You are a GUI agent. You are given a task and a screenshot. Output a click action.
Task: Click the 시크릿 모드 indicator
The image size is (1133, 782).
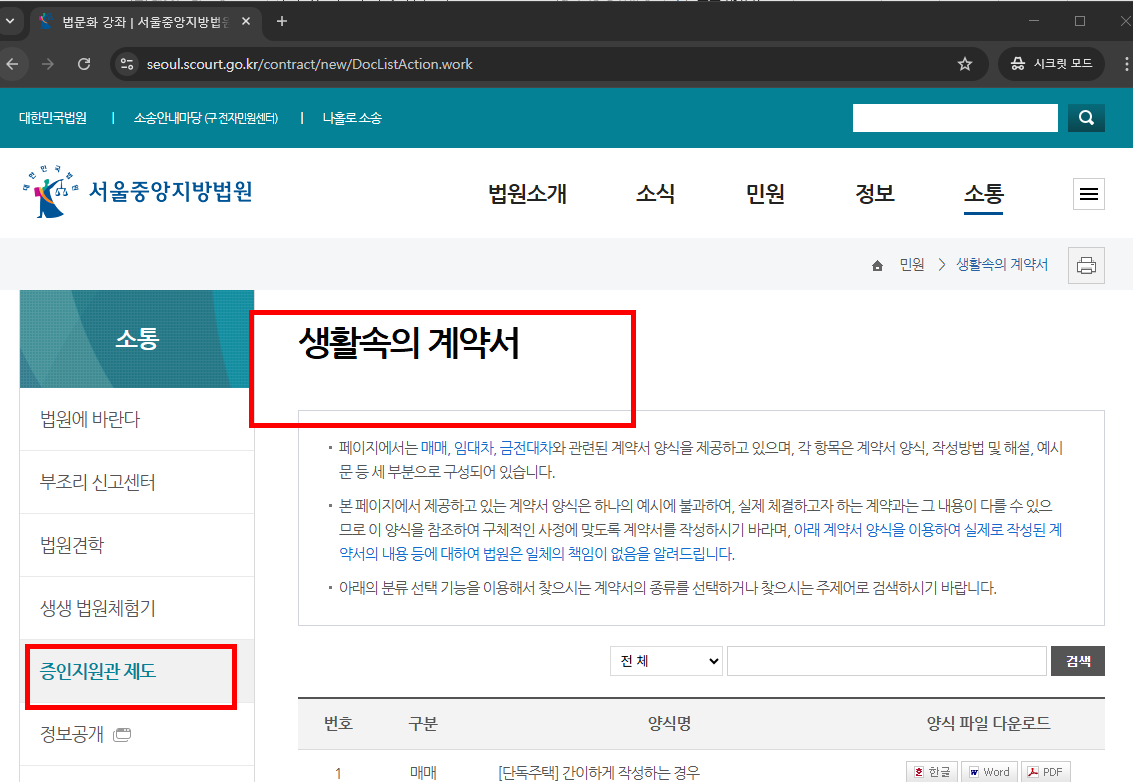[1050, 63]
